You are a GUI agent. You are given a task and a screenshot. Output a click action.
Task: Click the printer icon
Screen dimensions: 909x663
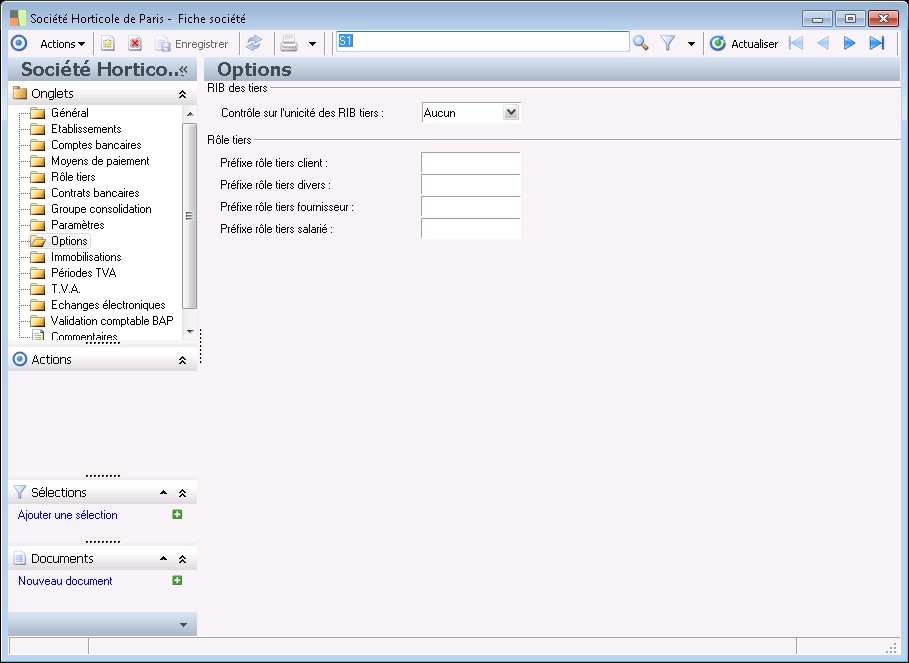(x=289, y=43)
